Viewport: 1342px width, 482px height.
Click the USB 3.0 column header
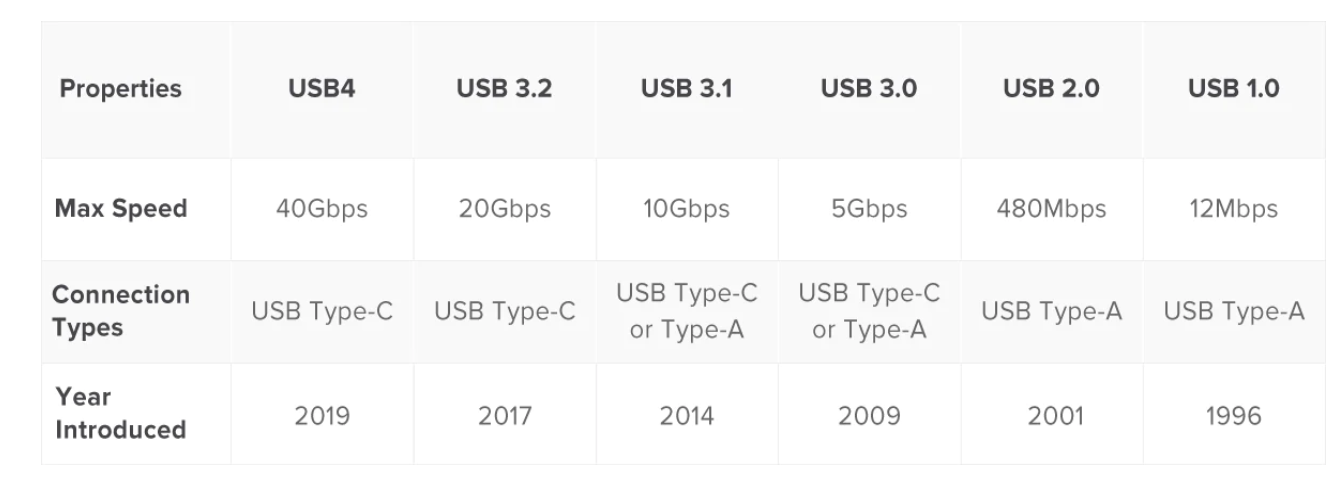pos(868,88)
